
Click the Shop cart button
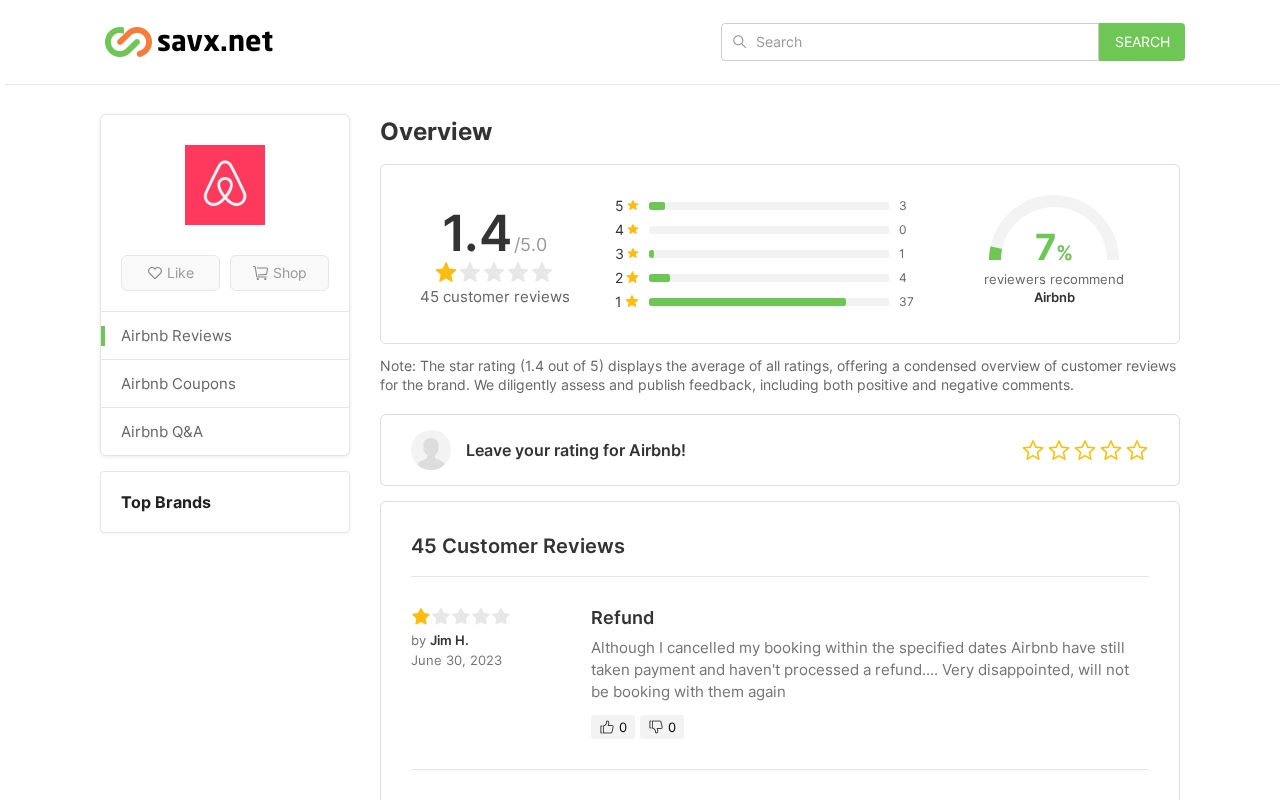click(279, 273)
